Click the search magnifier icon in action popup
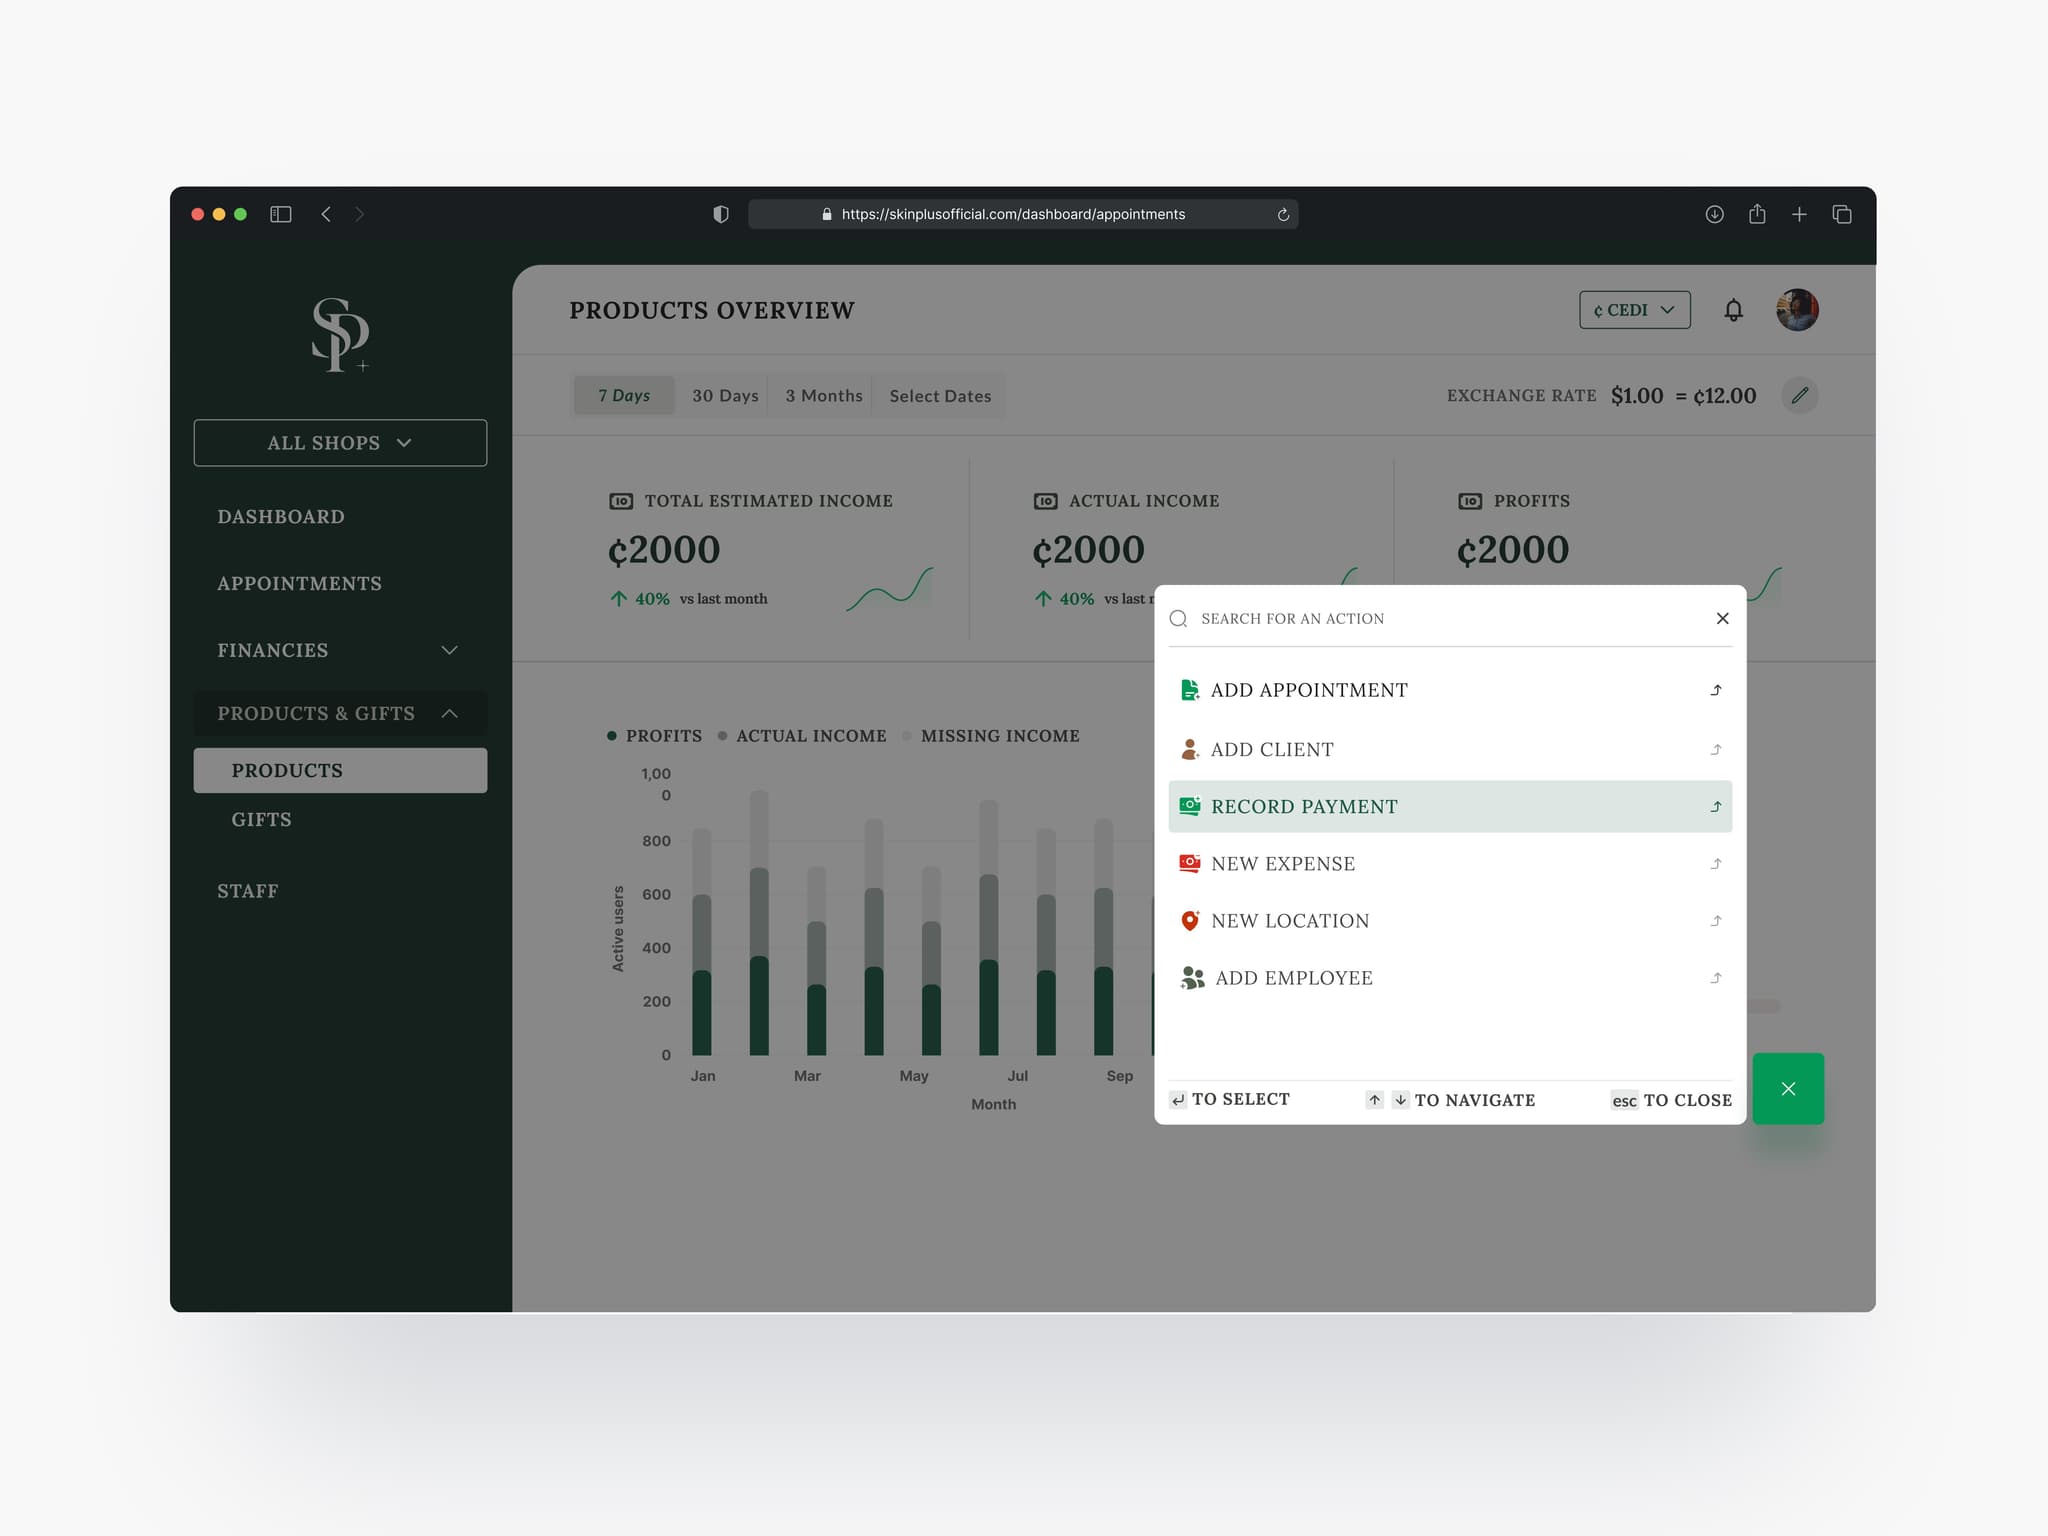Viewport: 2048px width, 1536px height. pyautogui.click(x=1179, y=619)
